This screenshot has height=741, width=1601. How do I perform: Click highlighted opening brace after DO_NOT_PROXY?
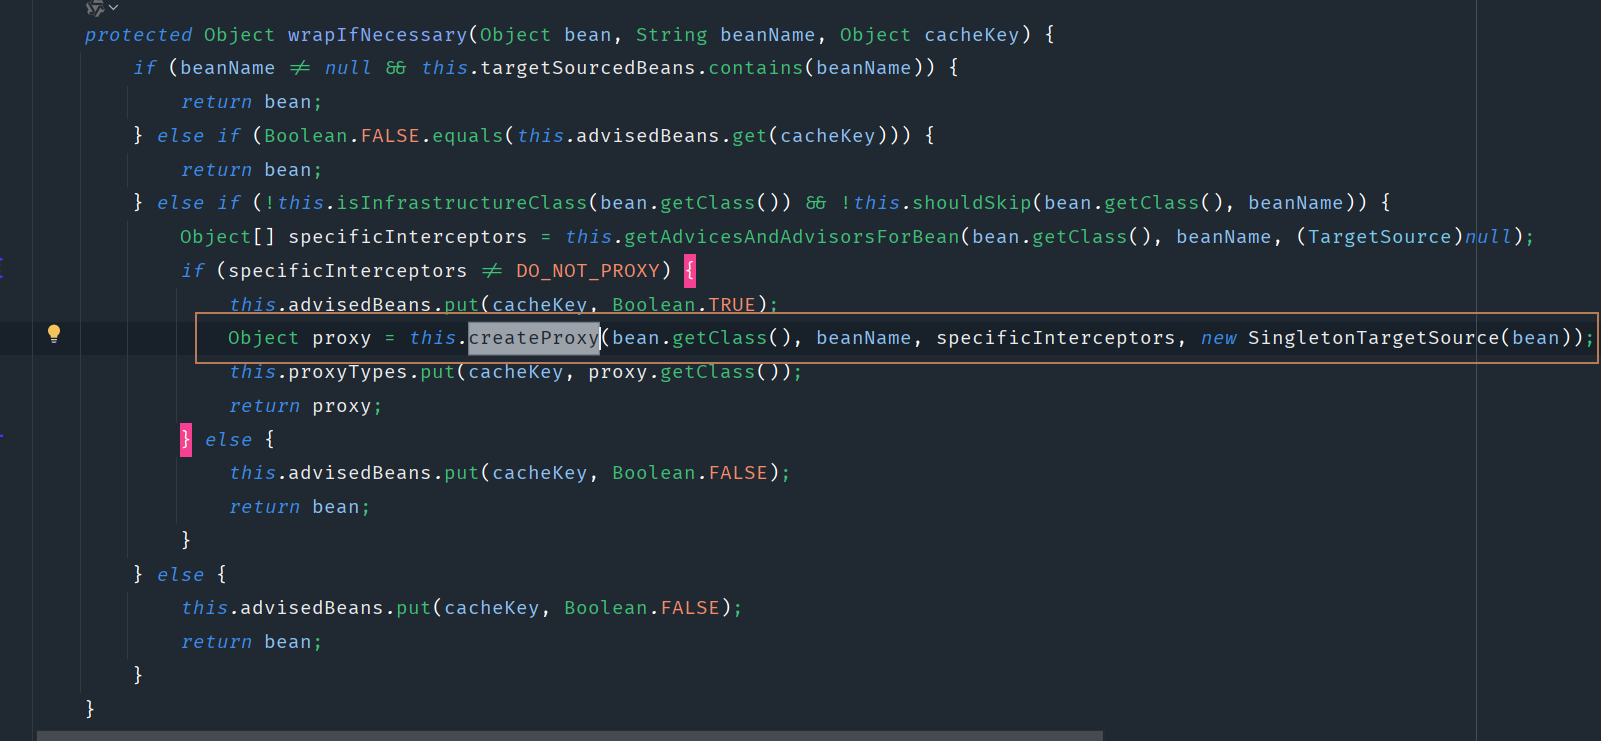690,271
